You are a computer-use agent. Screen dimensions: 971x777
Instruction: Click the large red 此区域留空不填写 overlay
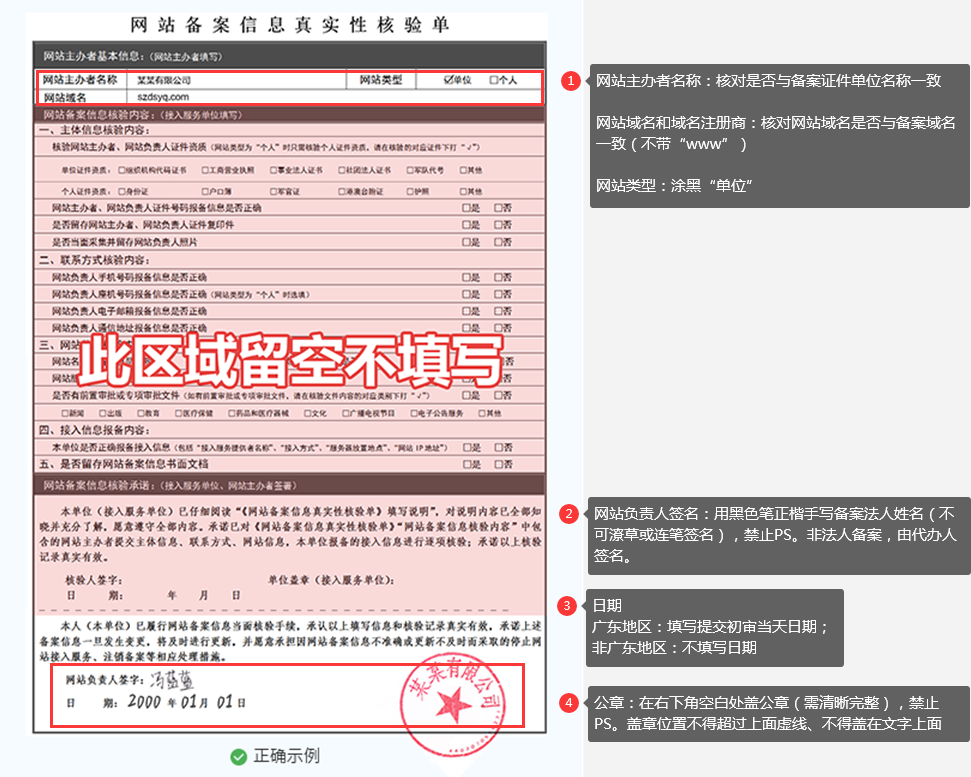click(x=290, y=361)
